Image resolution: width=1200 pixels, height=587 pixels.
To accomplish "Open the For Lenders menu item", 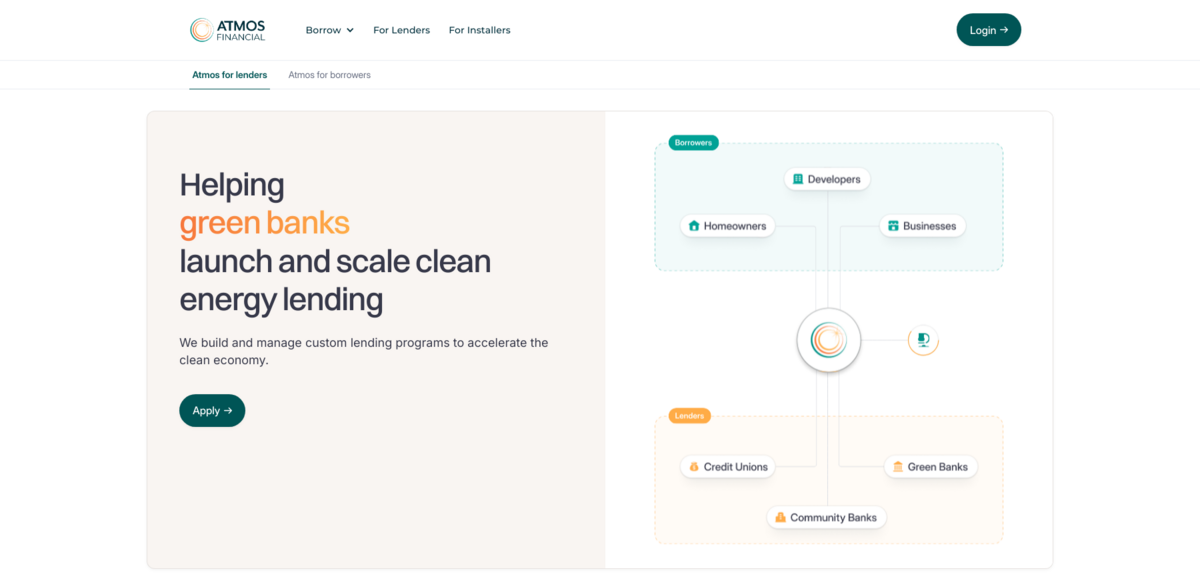I will (x=401, y=30).
